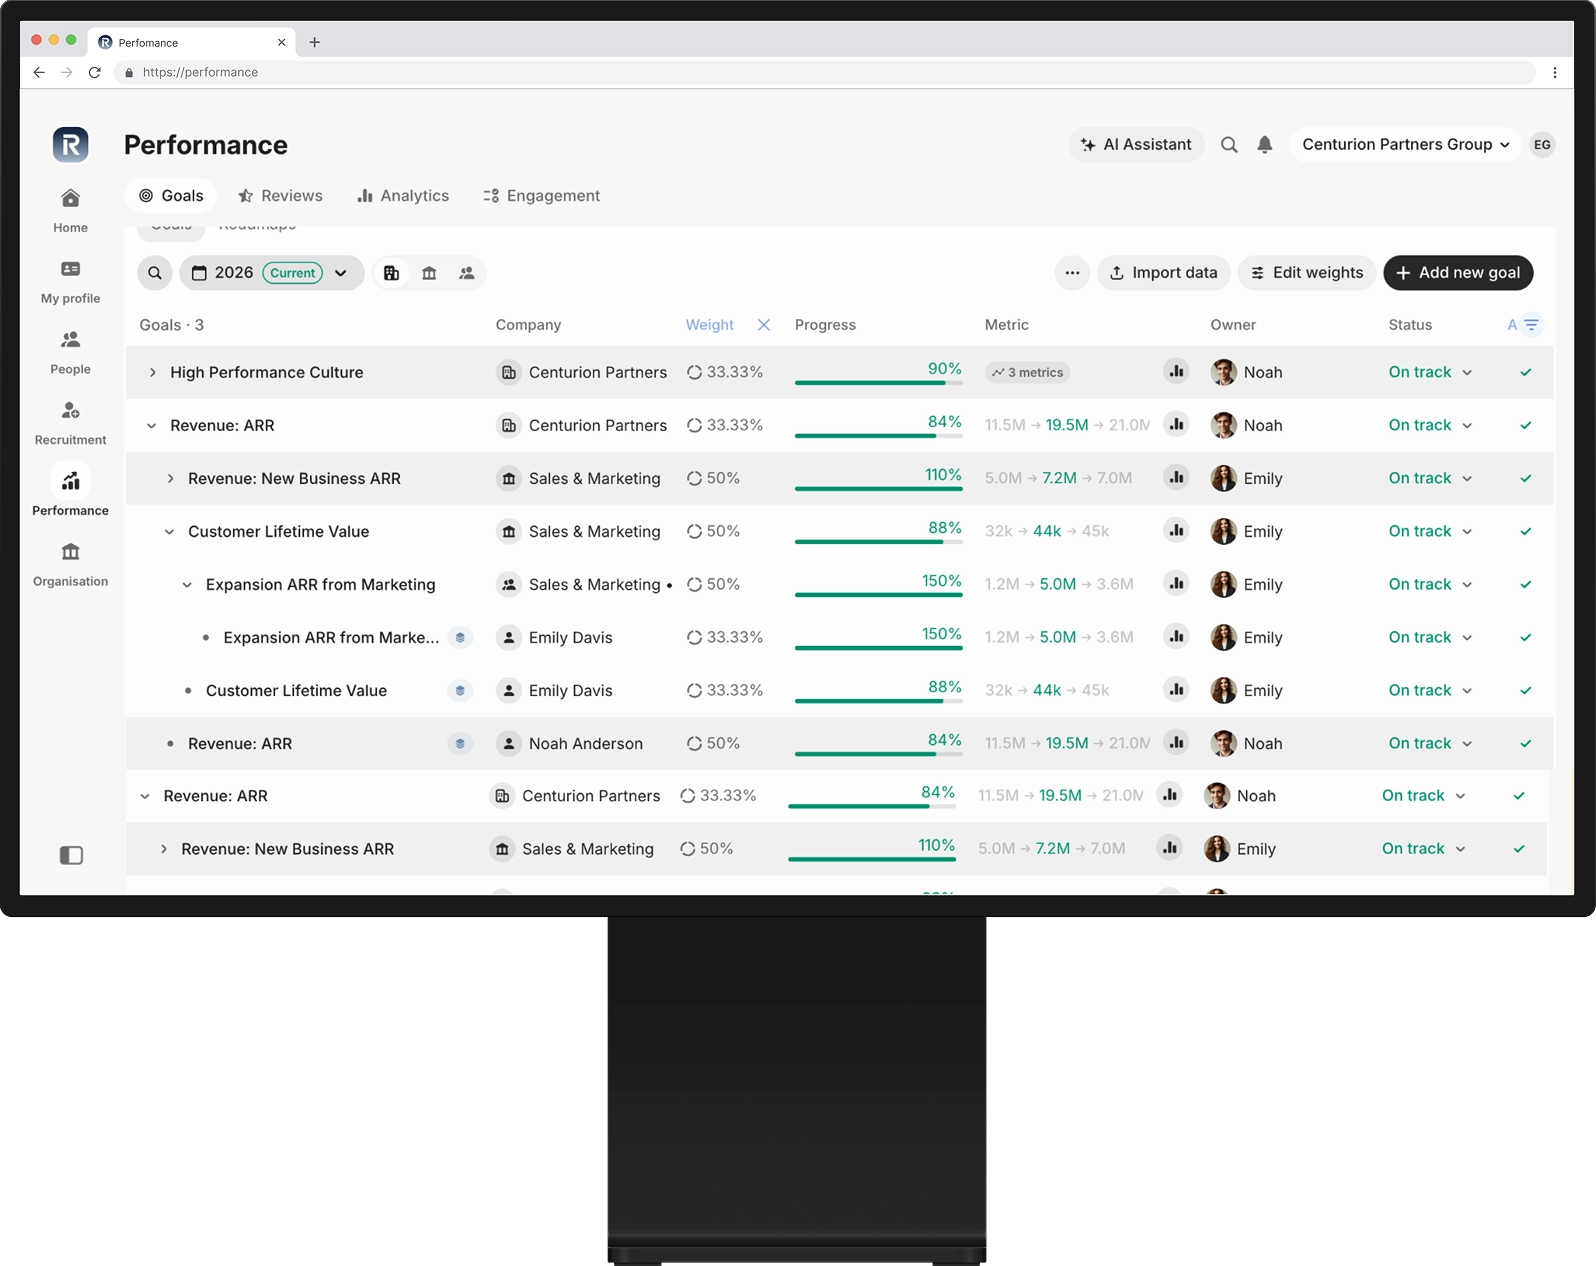Image resolution: width=1596 pixels, height=1266 pixels.
Task: Open Organisation in the sidebar
Action: 70,564
